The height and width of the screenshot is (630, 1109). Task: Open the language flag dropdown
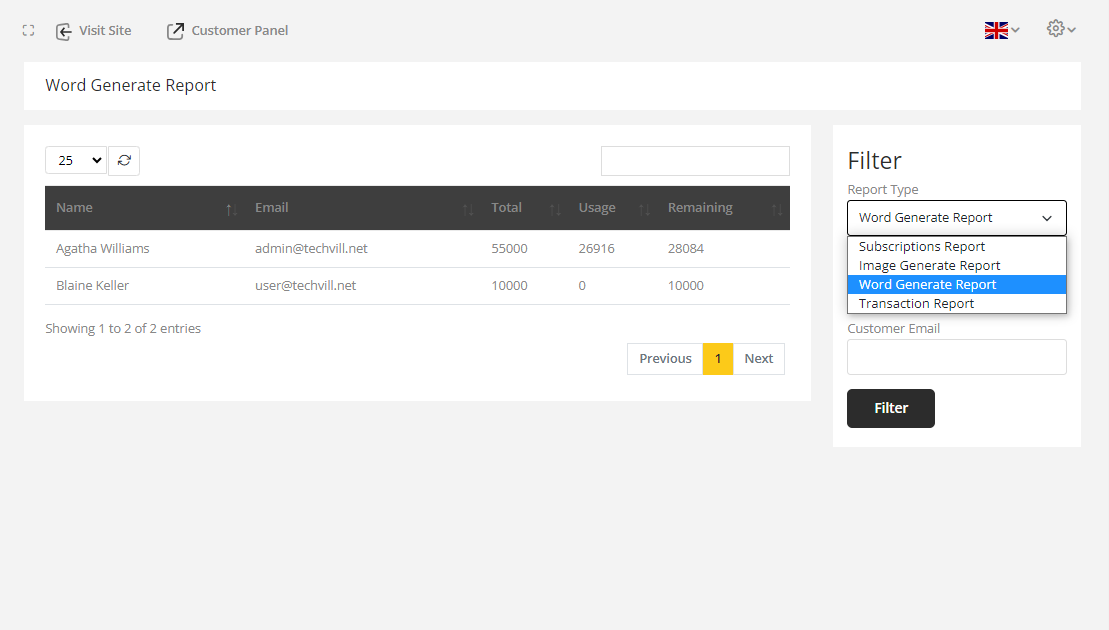[1001, 30]
